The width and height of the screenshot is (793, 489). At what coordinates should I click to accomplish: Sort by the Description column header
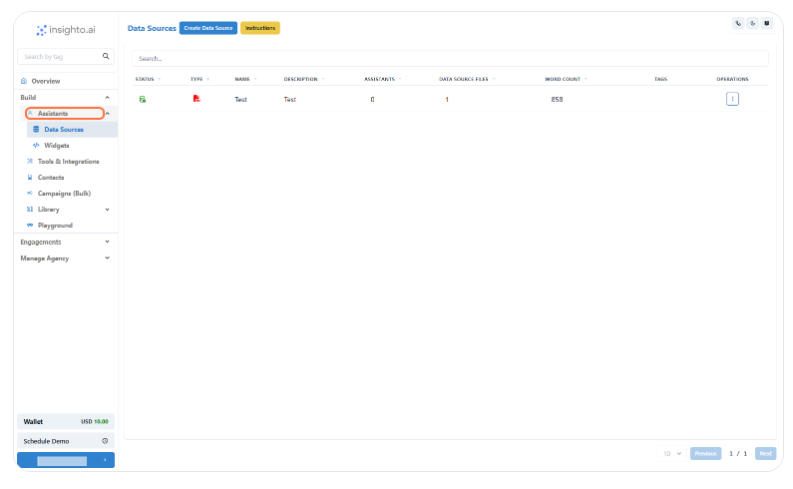[304, 79]
